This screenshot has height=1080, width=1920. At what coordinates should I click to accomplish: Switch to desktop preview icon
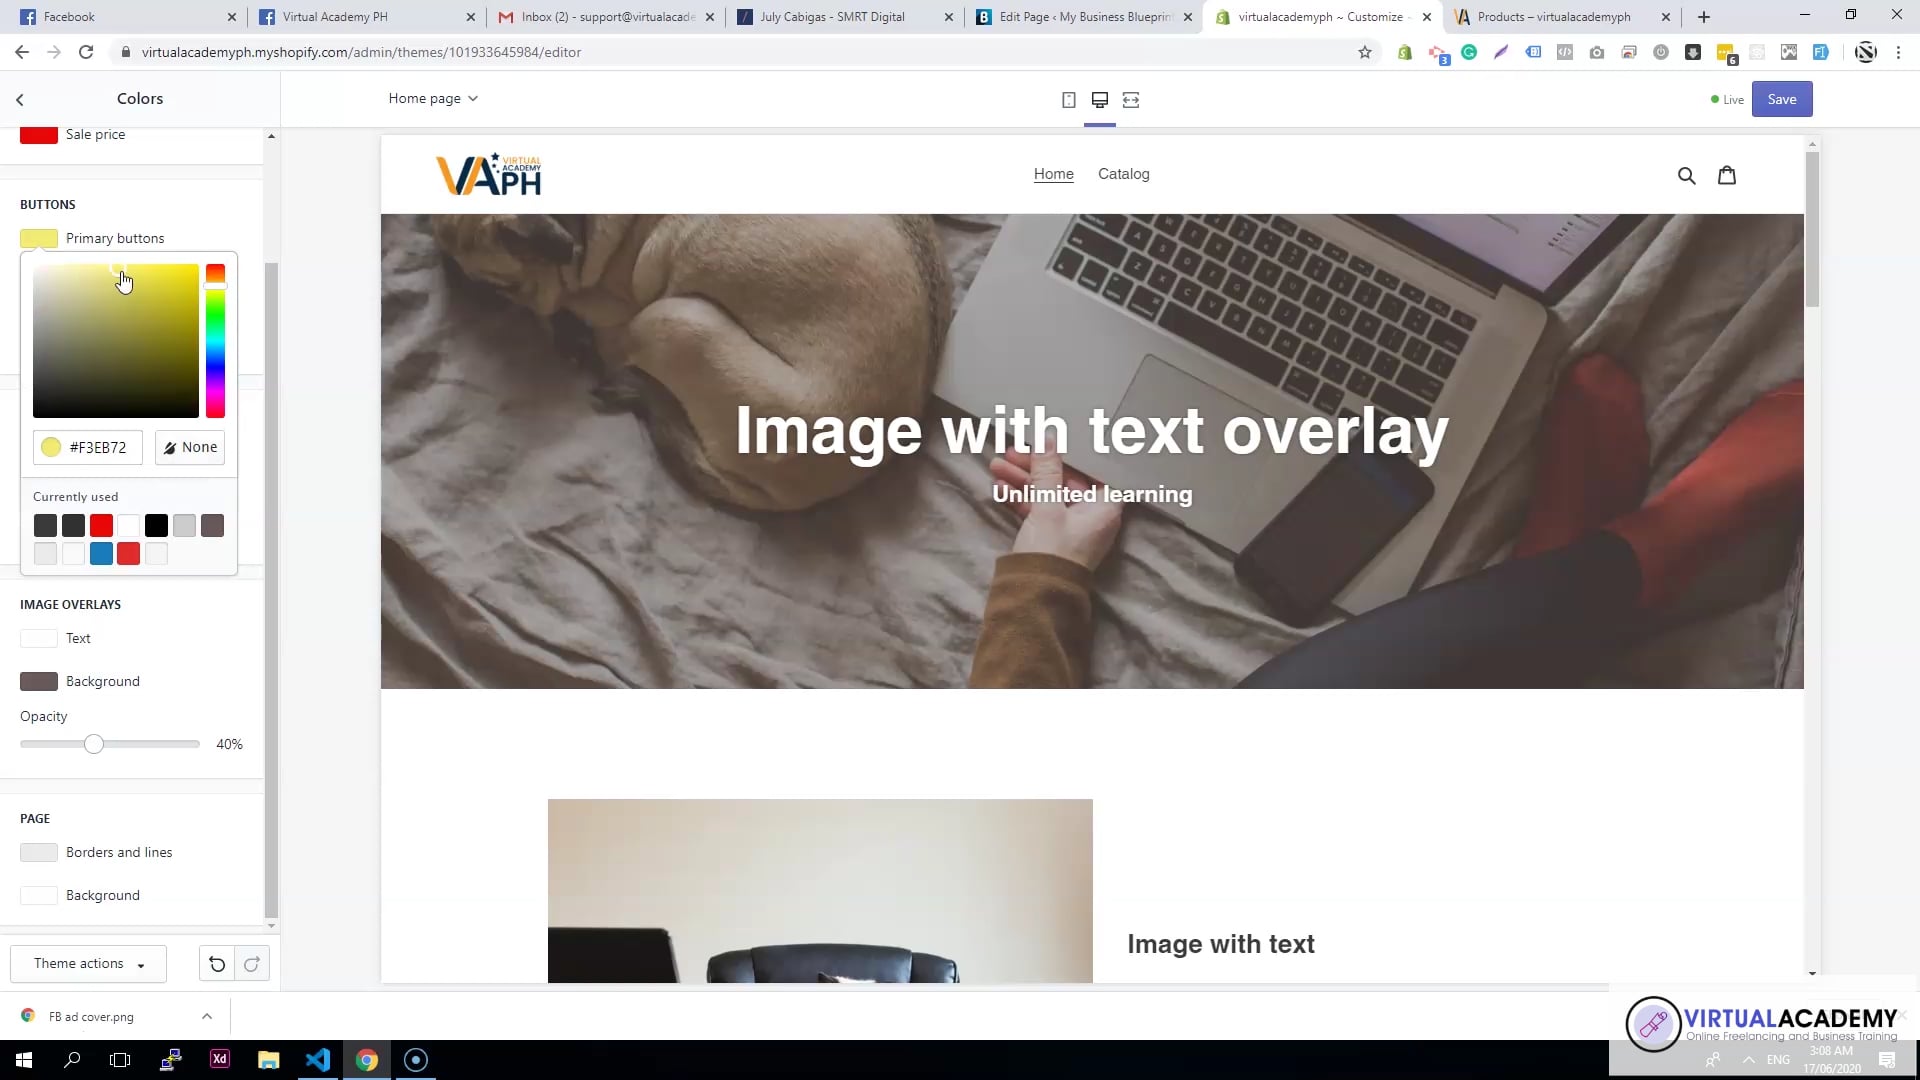(x=1099, y=100)
